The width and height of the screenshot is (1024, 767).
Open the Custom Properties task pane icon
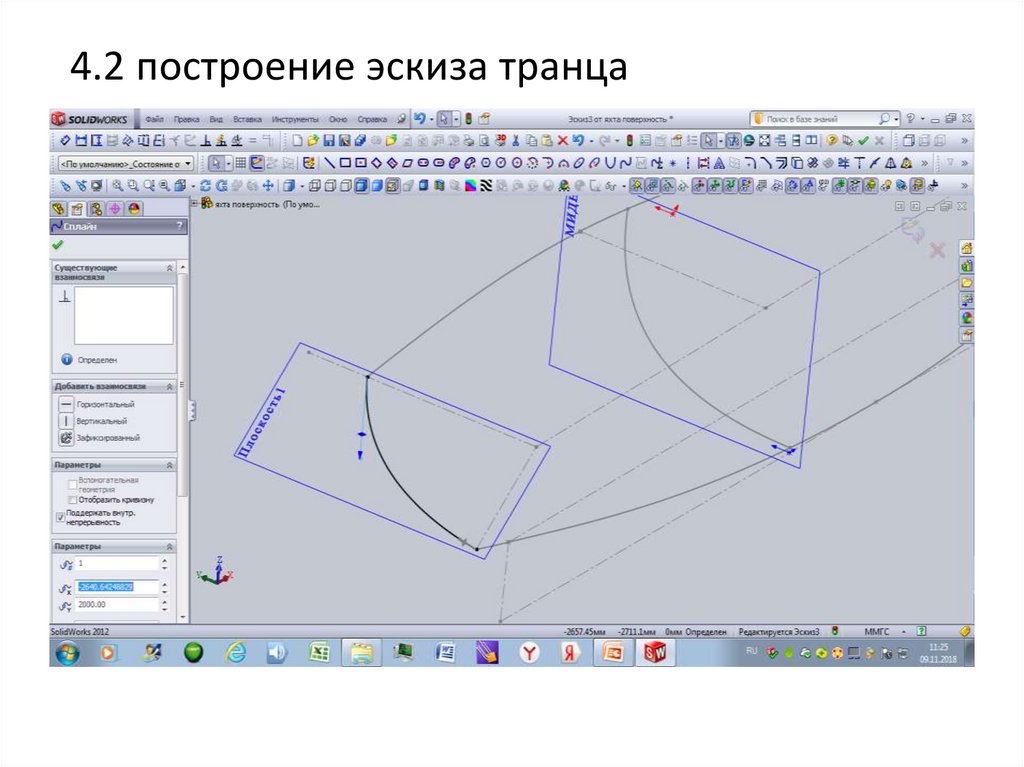click(966, 336)
